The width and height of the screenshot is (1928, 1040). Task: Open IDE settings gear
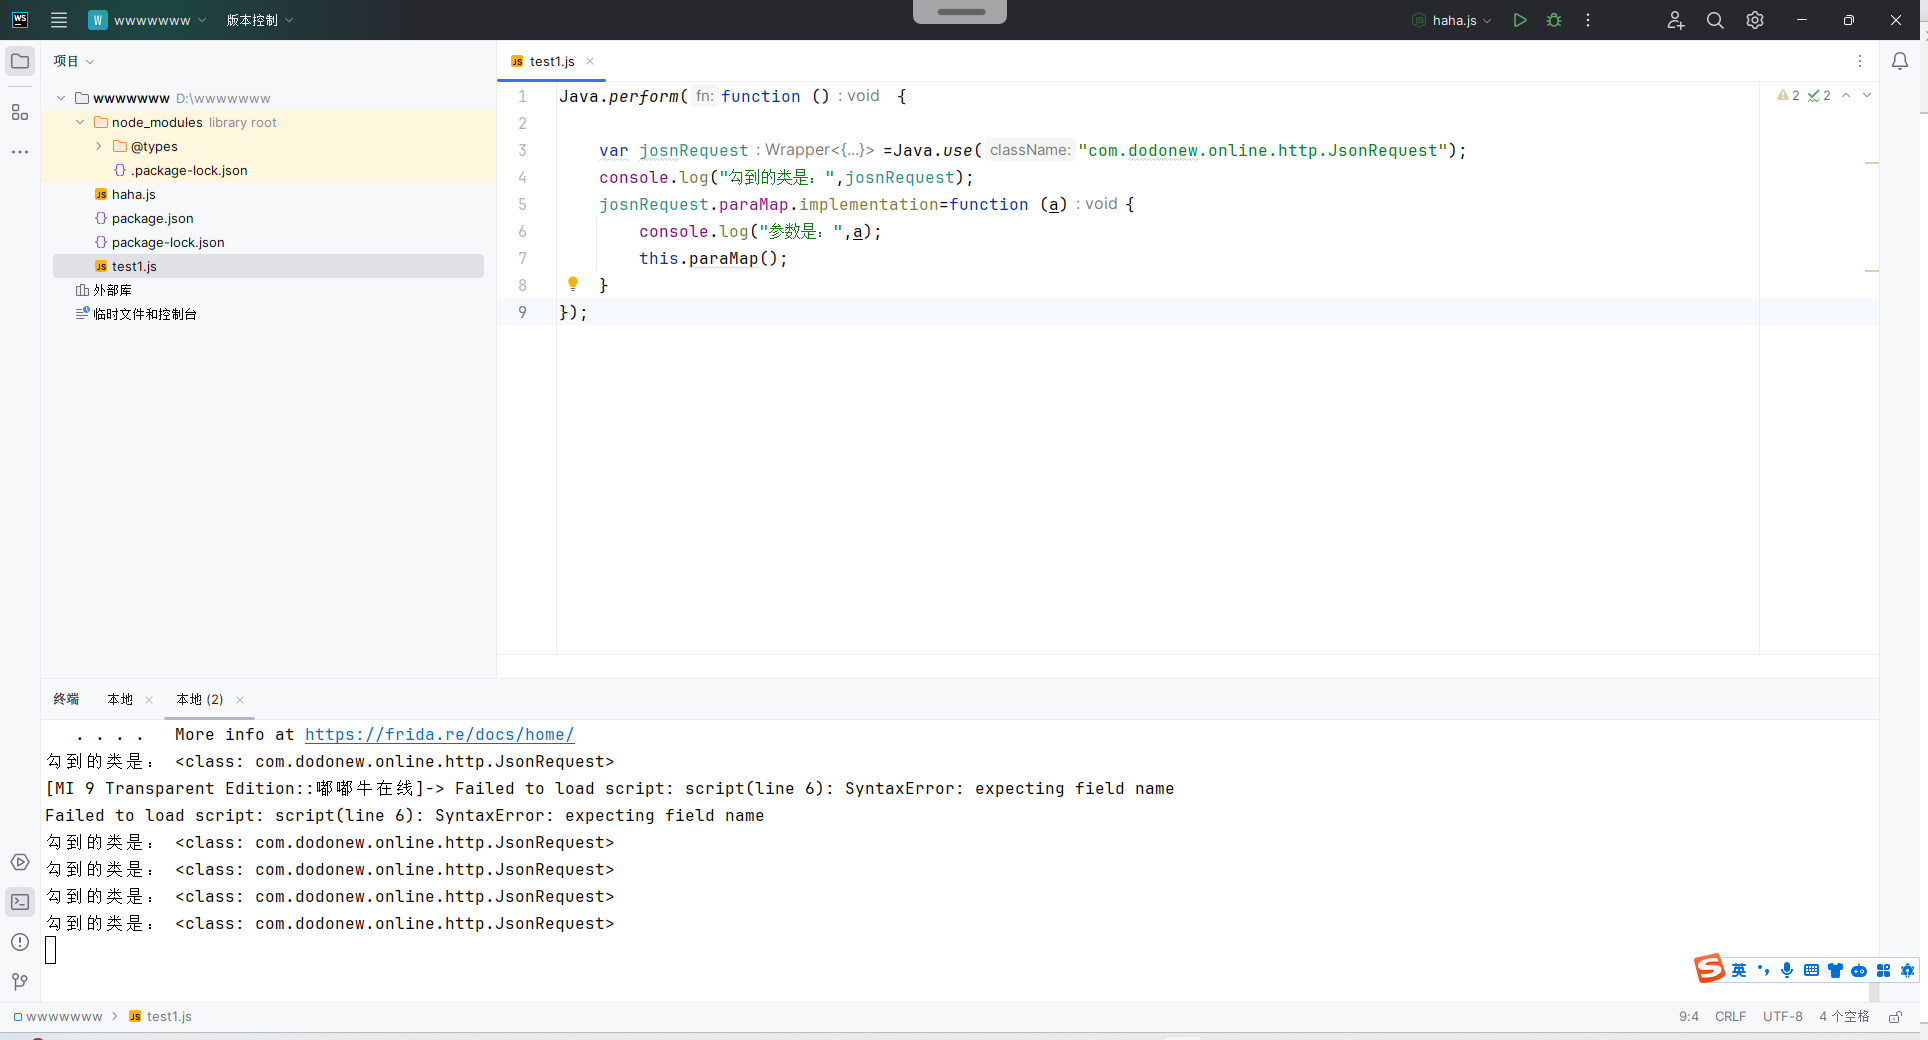1755,20
